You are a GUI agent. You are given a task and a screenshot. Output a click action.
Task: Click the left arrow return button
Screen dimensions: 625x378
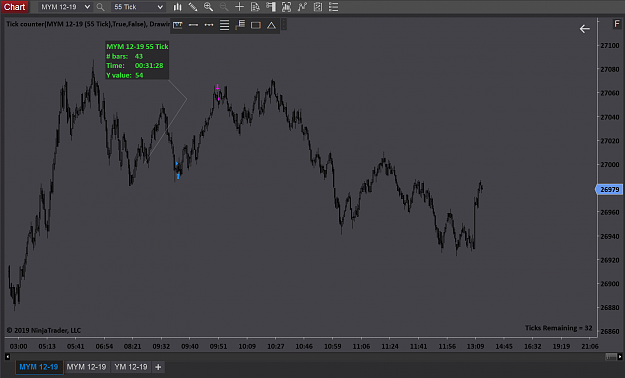pos(584,29)
